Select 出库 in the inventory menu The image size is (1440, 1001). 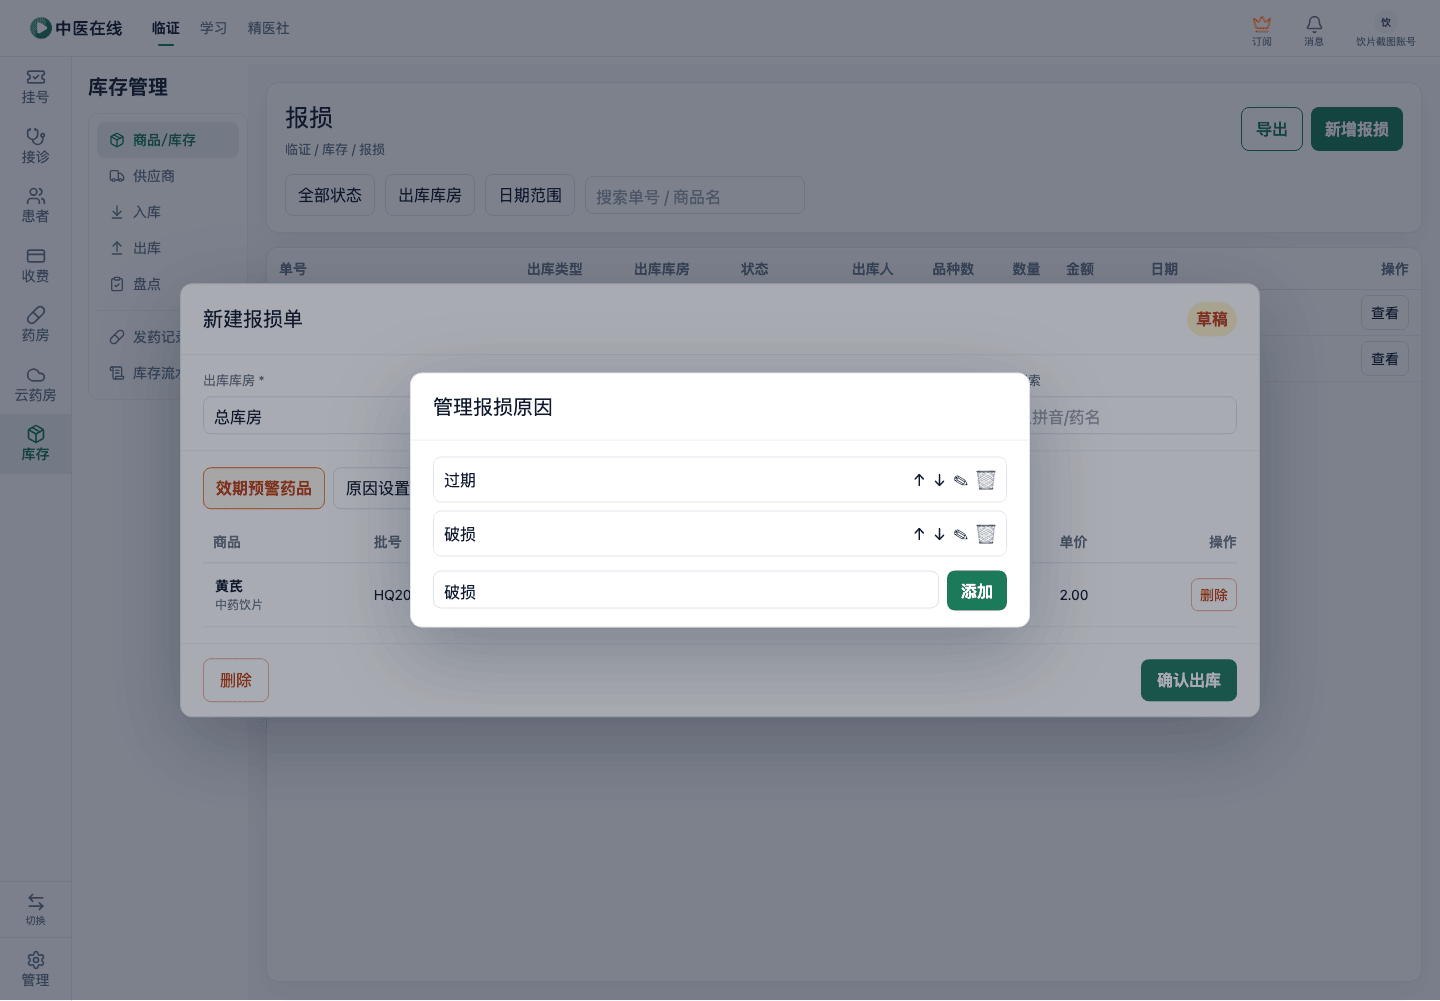point(168,248)
